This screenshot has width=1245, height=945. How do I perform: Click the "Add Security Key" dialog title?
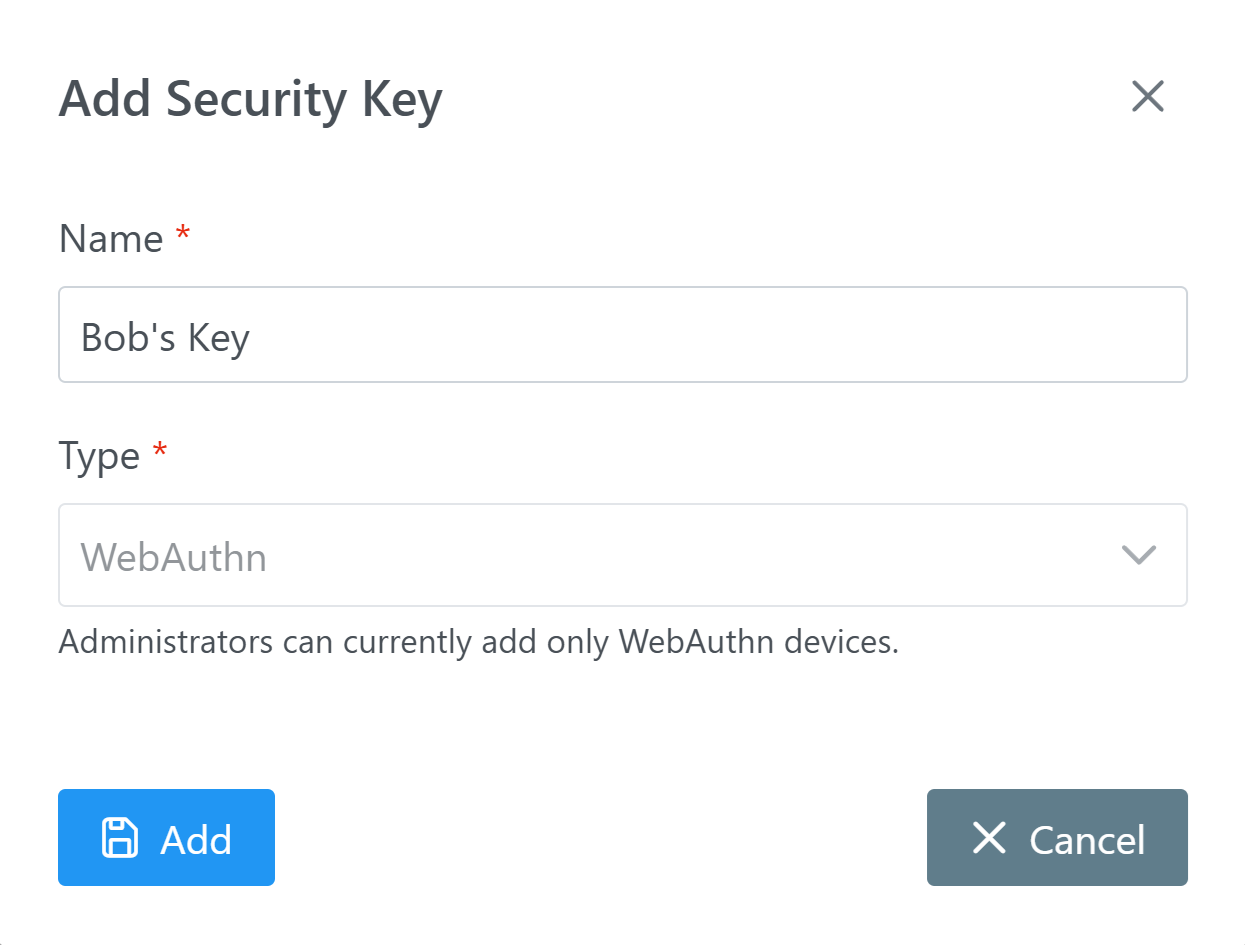click(x=250, y=100)
